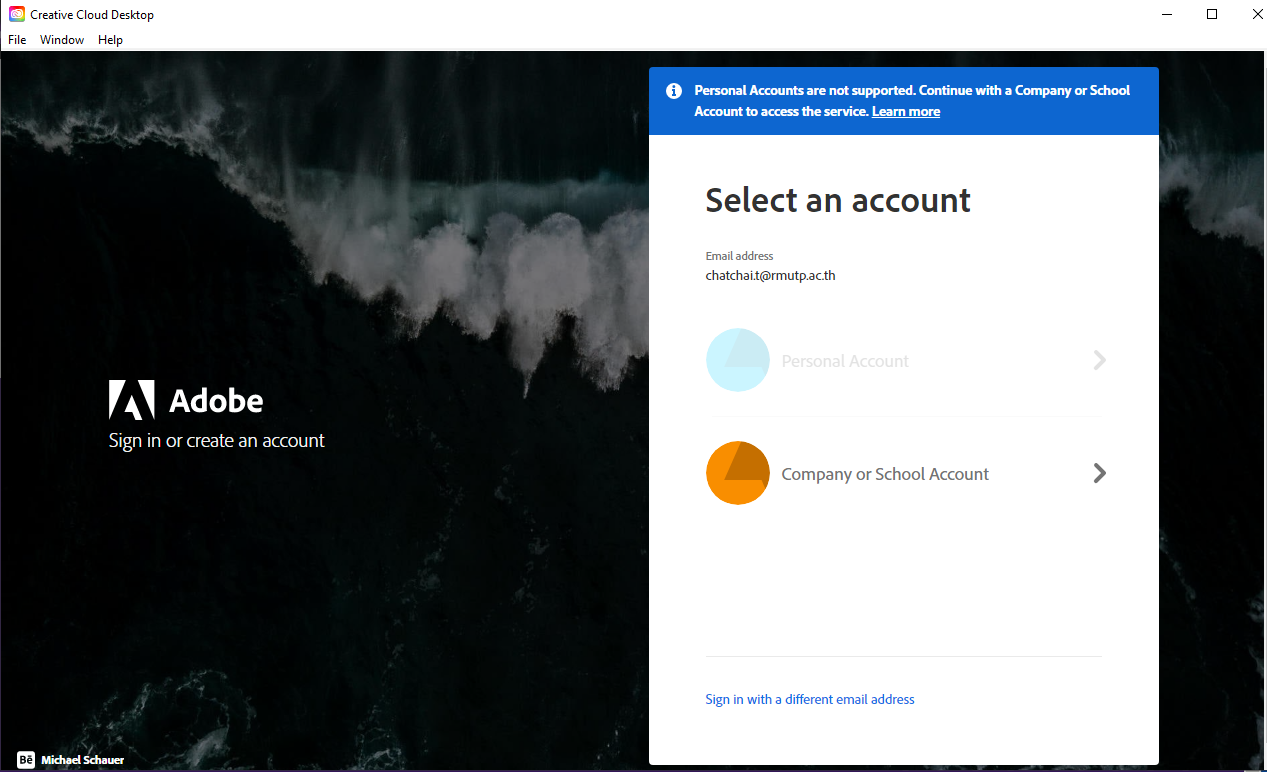This screenshot has height=772, width=1267.
Task: Open the Window menu
Action: tap(62, 40)
